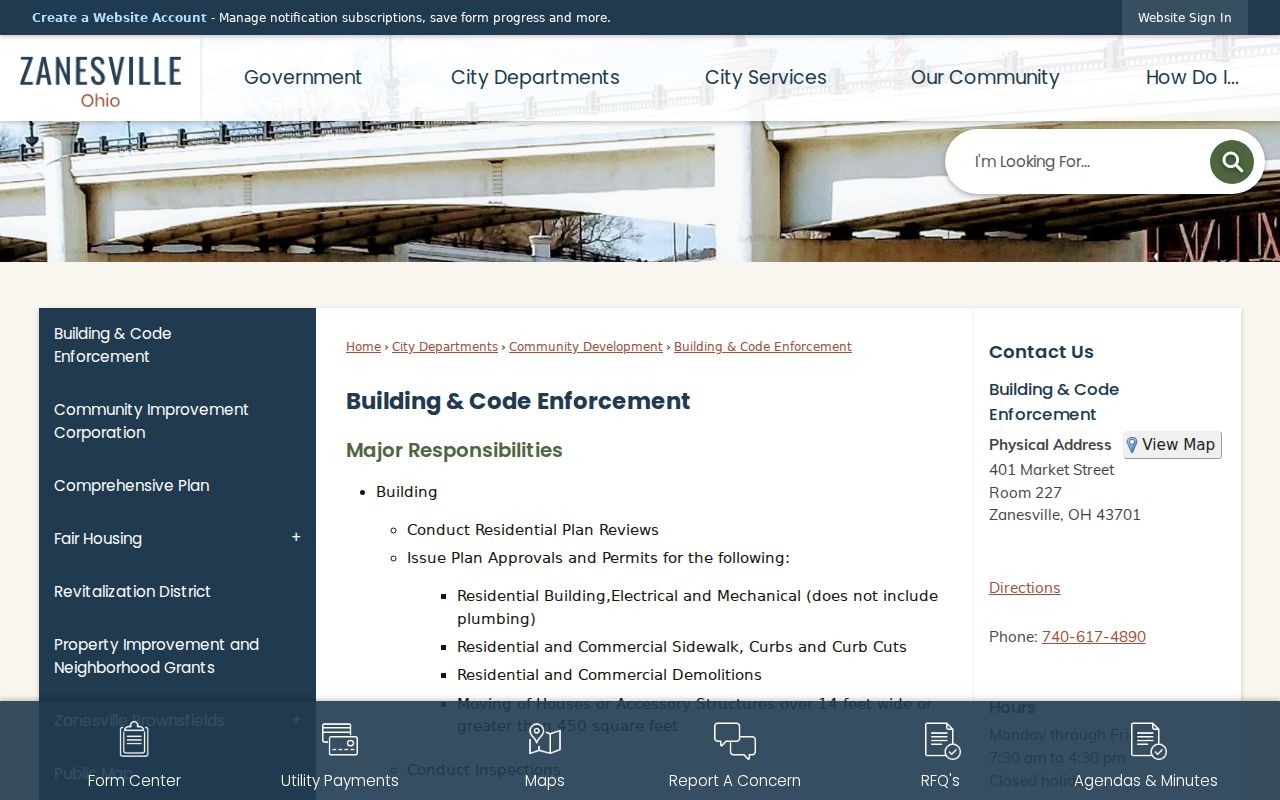Open Property Improvement and Neighborhood Grants

pyautogui.click(x=177, y=656)
